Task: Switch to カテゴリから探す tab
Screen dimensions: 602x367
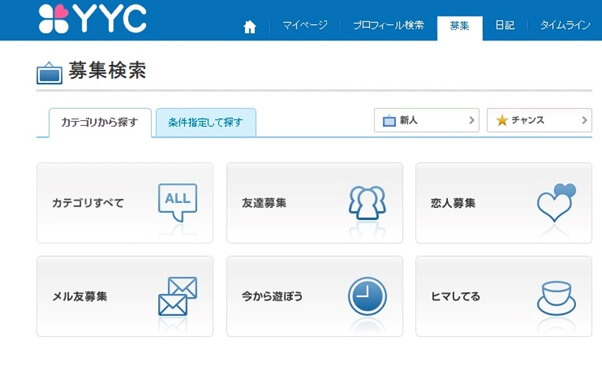Action: [100, 122]
